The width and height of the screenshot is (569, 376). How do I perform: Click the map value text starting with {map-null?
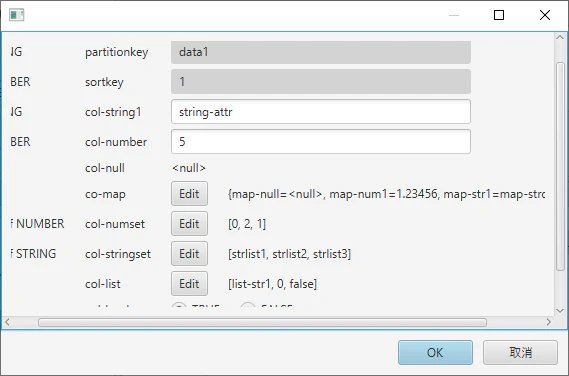click(x=386, y=194)
